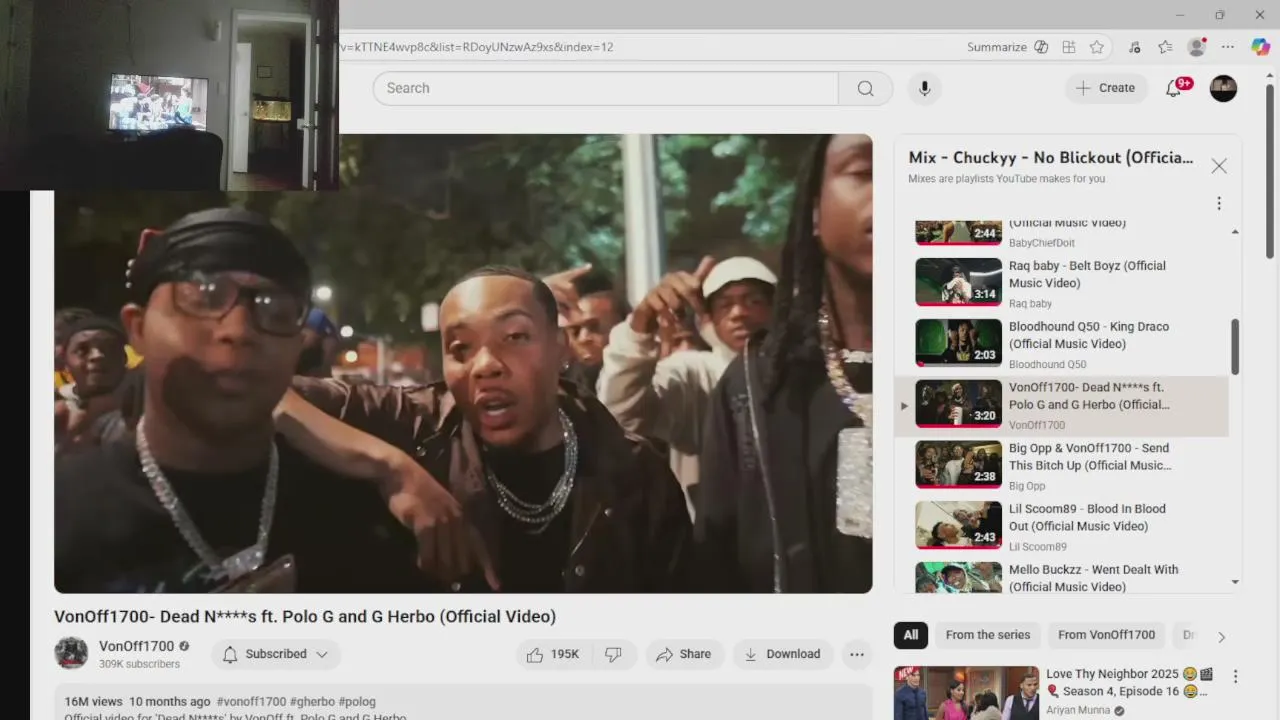Start voice search with the microphone icon

[924, 88]
